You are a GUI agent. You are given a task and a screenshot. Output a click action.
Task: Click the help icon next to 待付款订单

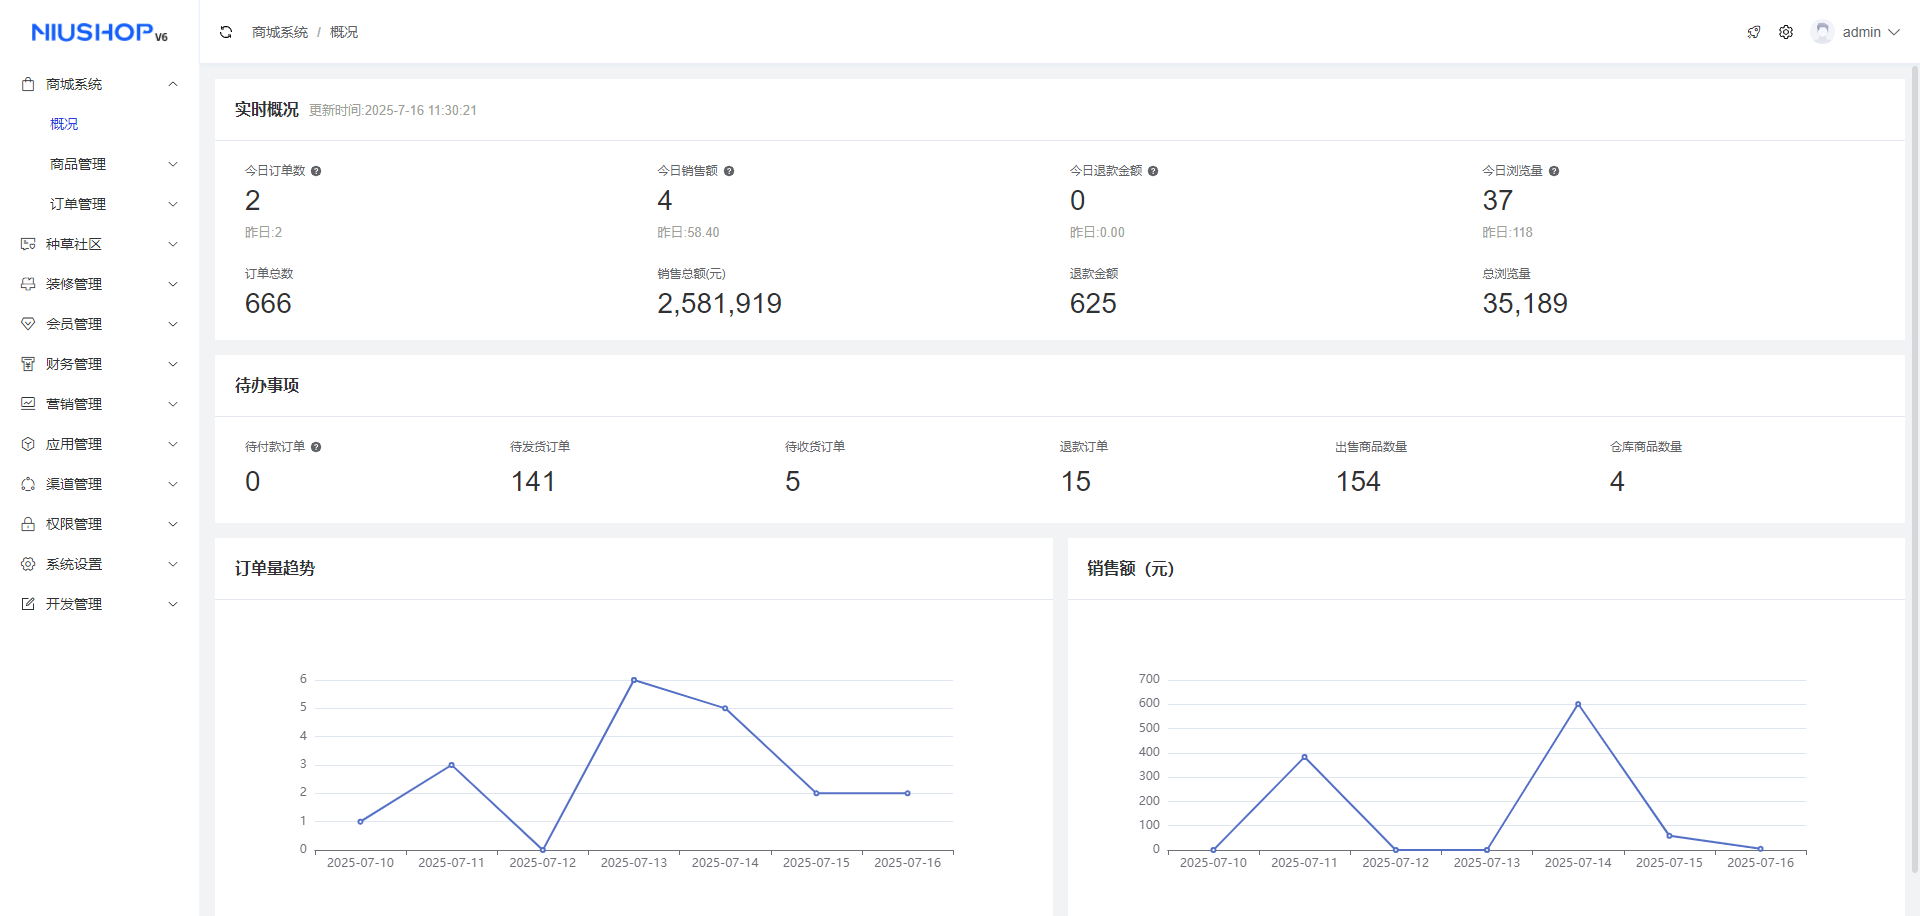point(316,447)
